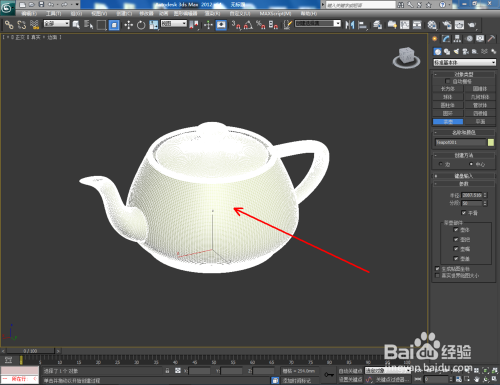This screenshot has height=385, width=500.
Task: Open the Material Editor icon
Action: coord(432,25)
